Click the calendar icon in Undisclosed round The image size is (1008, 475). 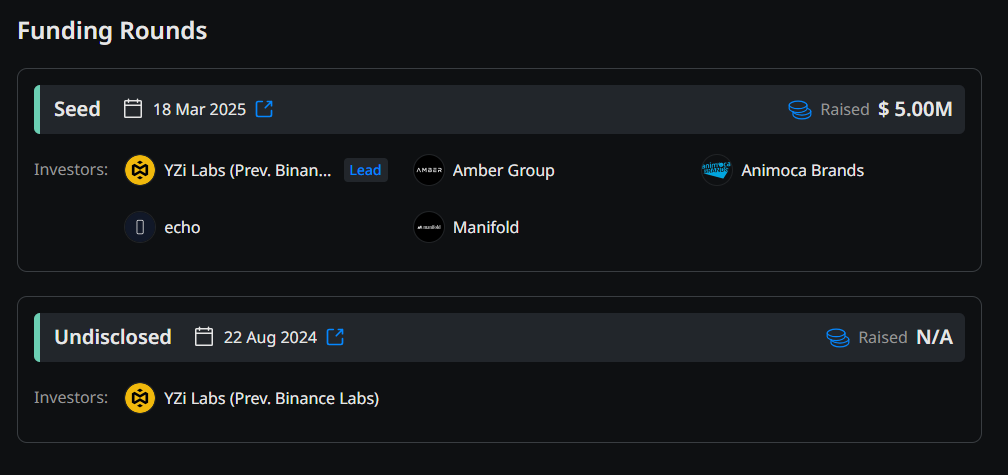click(204, 337)
